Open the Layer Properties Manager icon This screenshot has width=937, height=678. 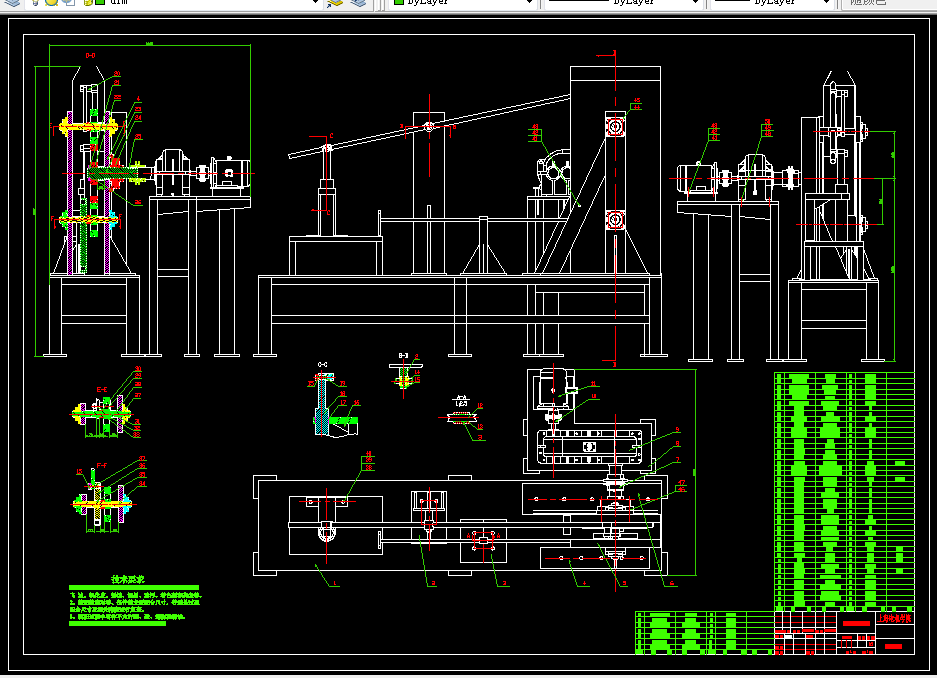pos(12,2)
